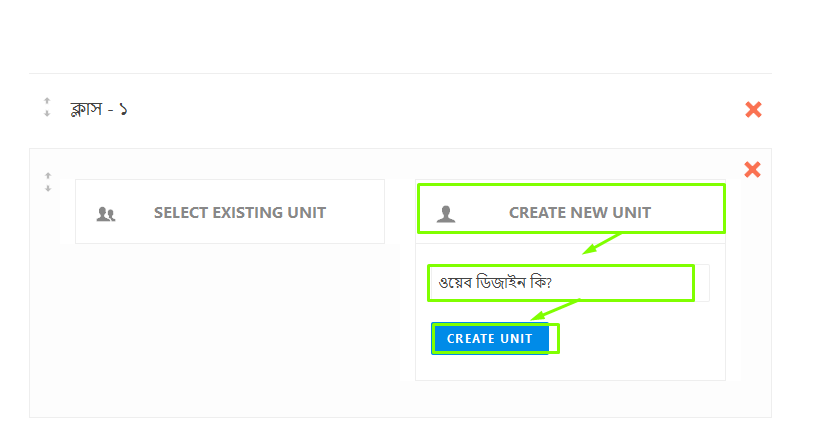Focus the unit title field with ওয়েব ডিজাইন কি?

coord(568,283)
